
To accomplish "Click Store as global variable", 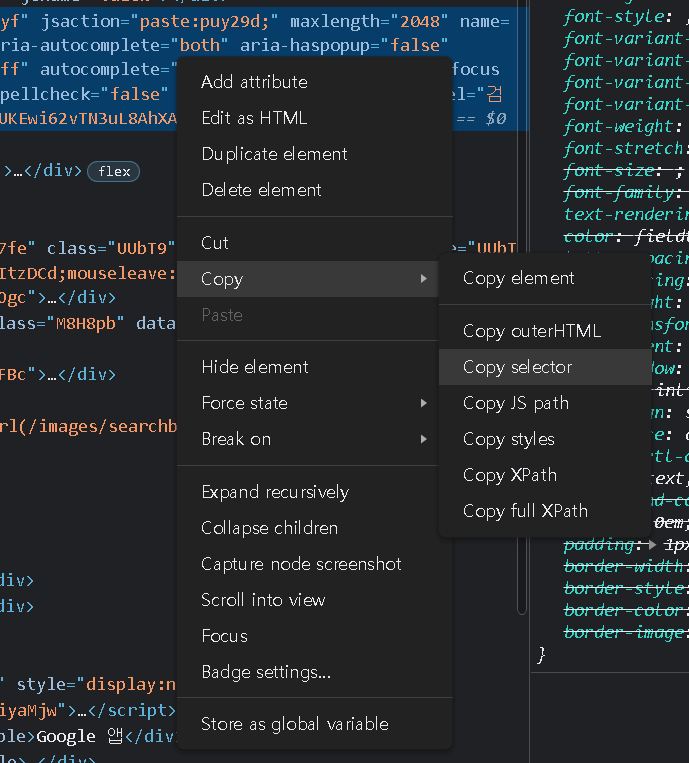I will tap(314, 724).
